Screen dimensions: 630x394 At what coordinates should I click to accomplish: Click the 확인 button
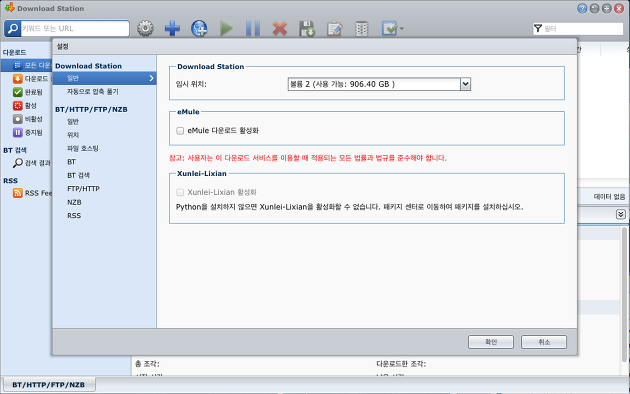tap(491, 342)
